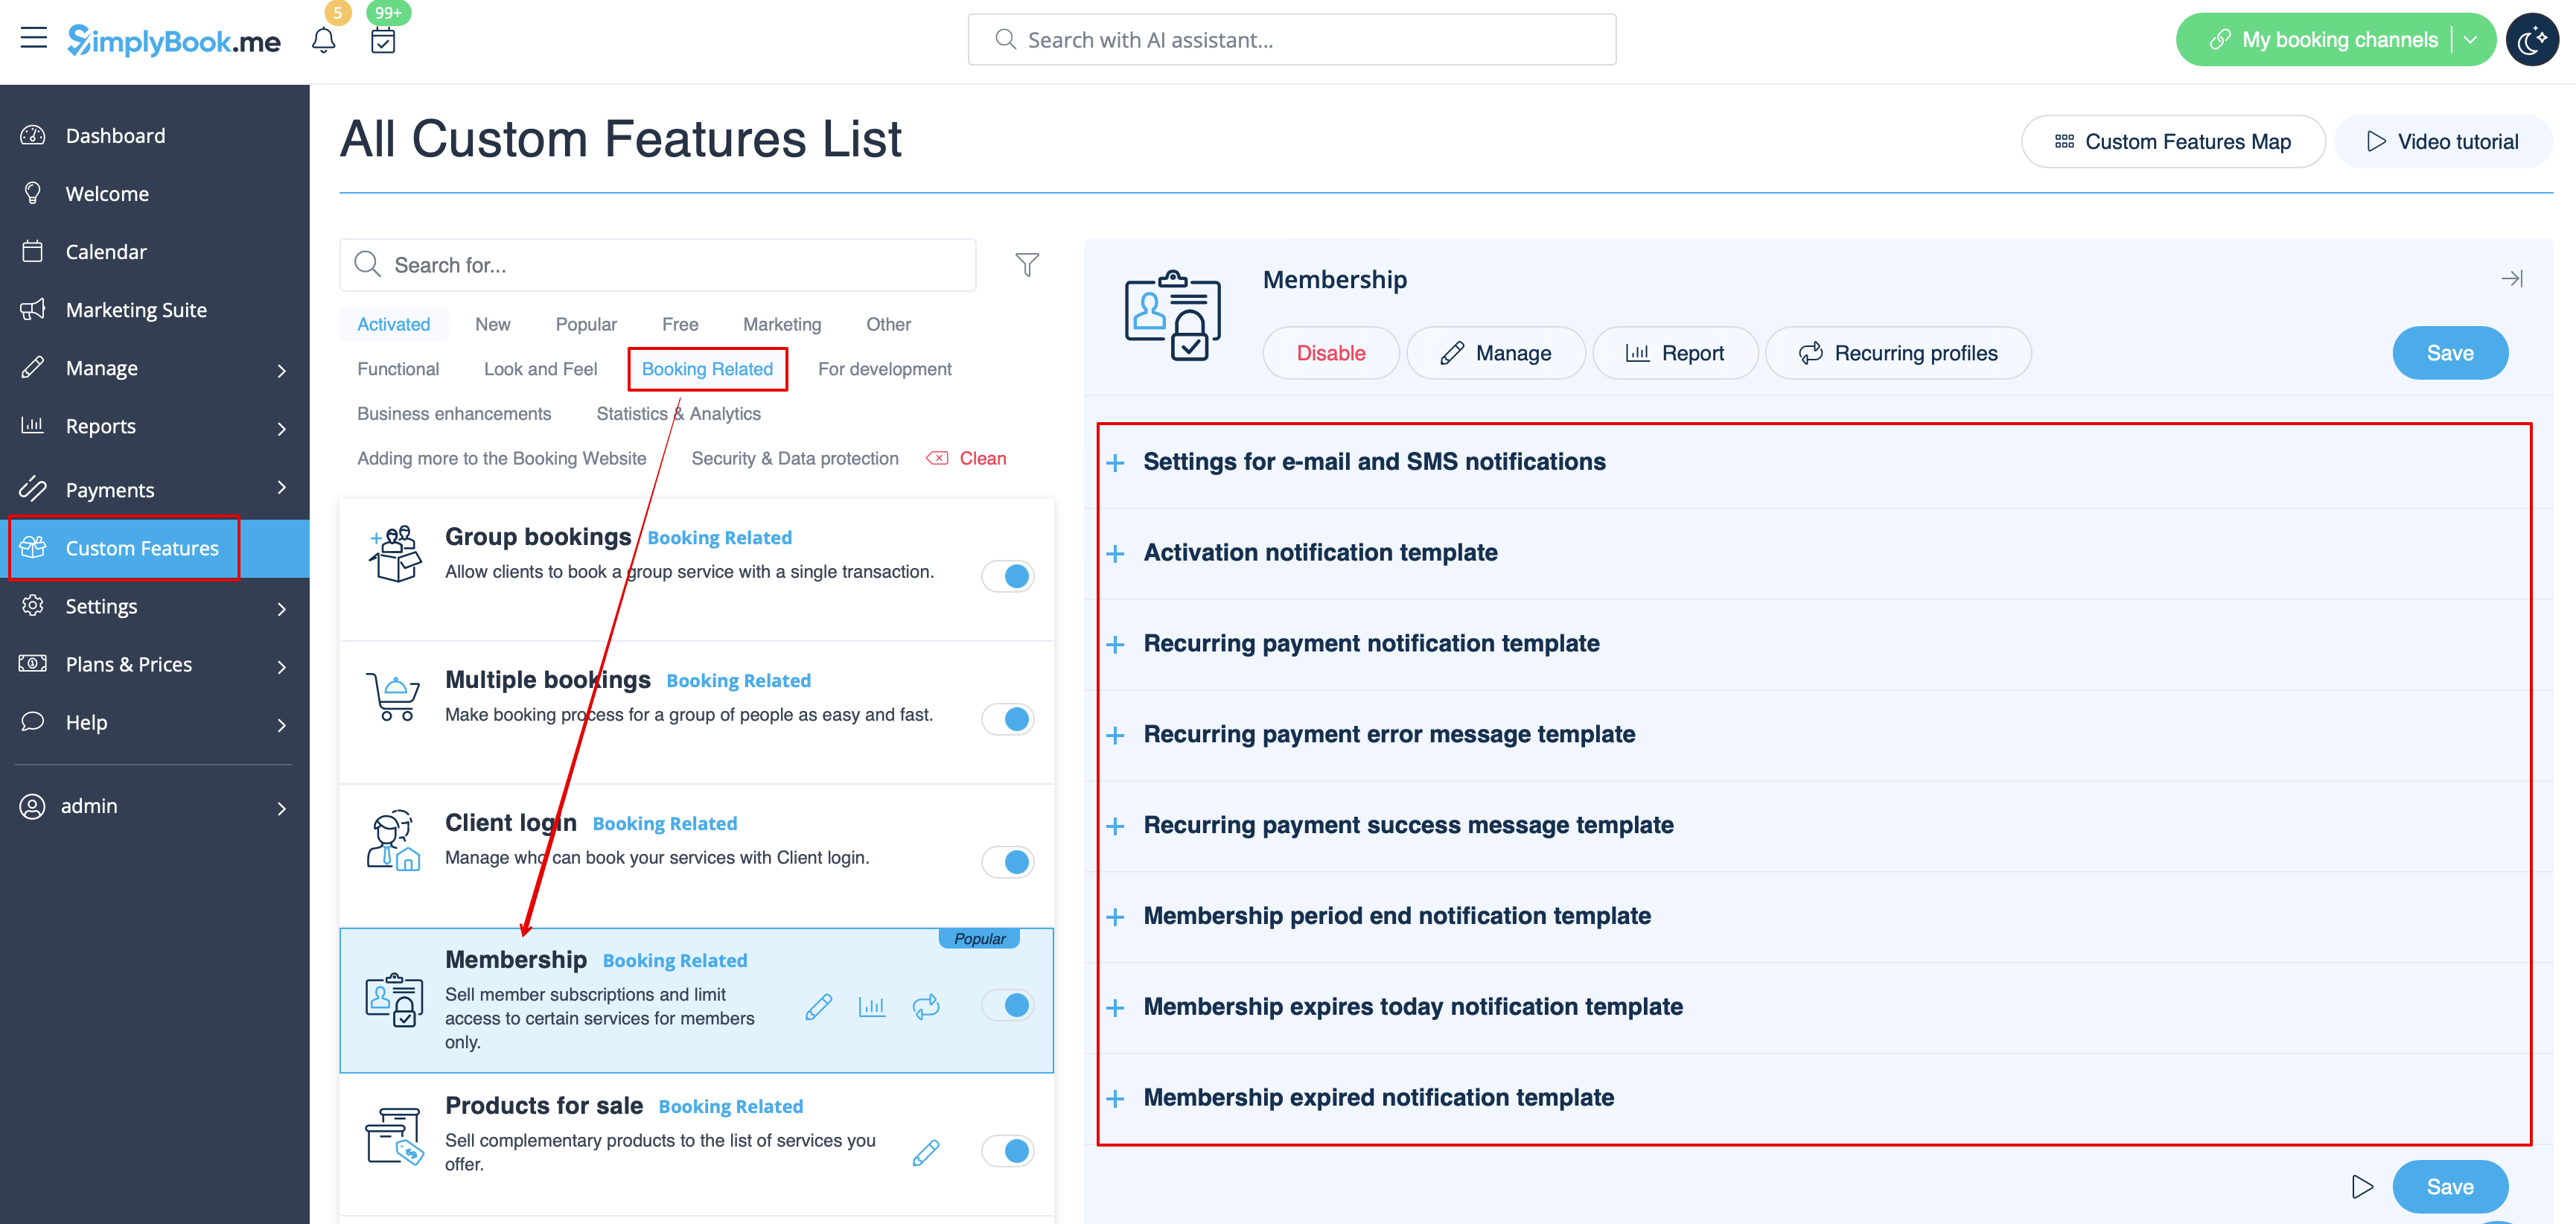Collapse the Membership panel arrow icon

[x=2511, y=279]
